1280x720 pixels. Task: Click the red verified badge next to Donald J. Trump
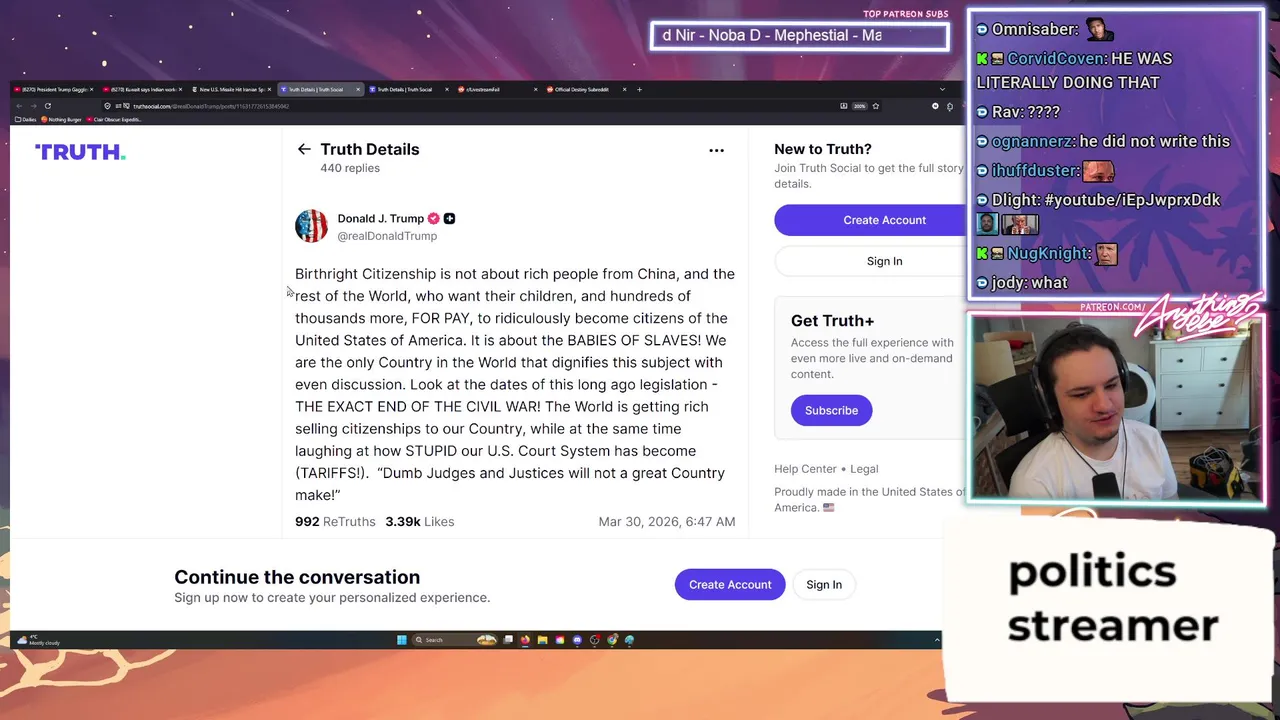(433, 218)
